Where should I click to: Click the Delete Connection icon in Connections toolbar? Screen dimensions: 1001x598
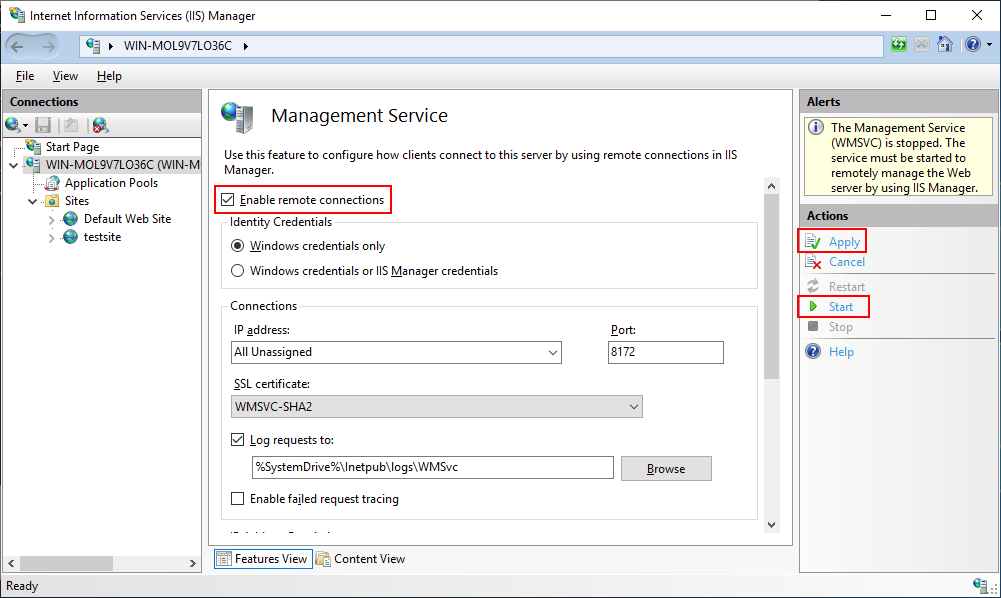point(100,125)
